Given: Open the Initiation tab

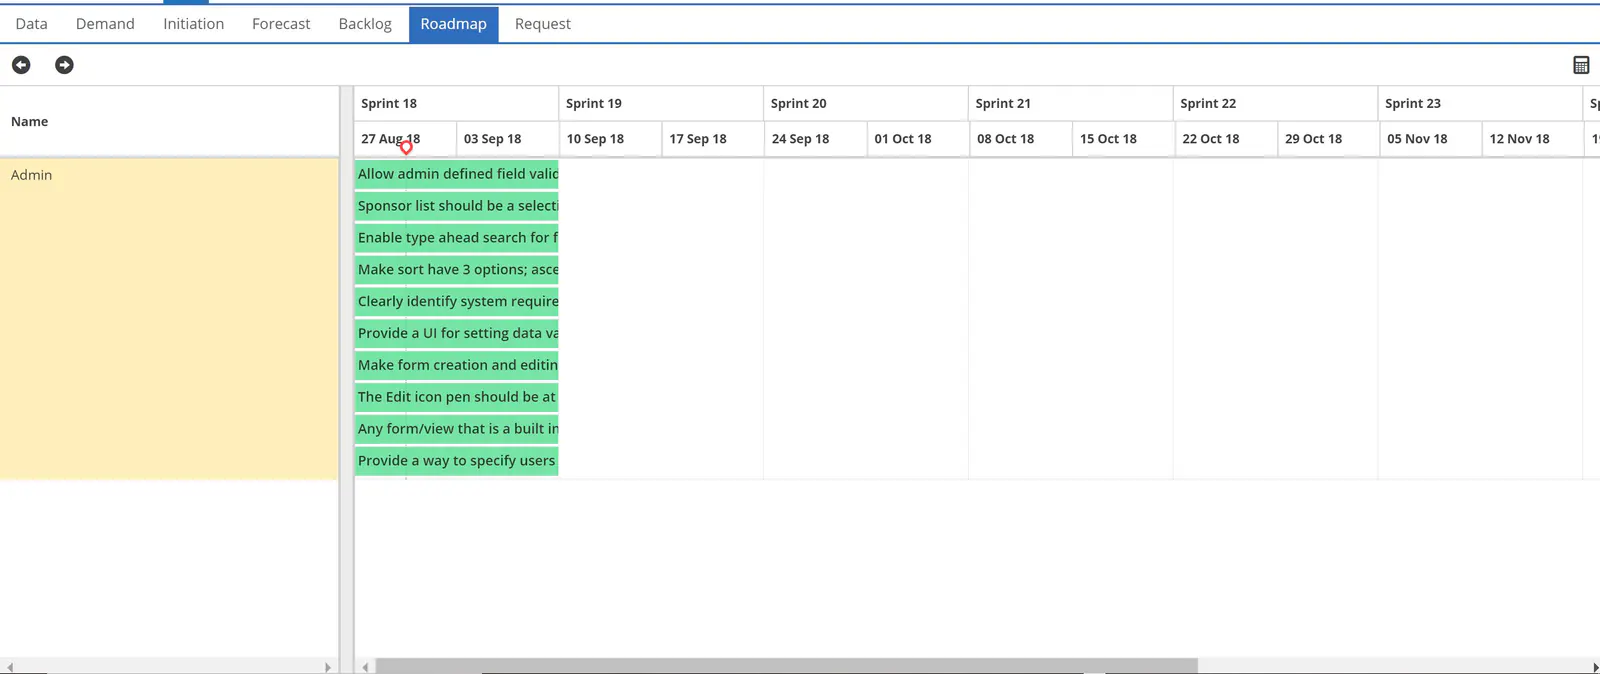Looking at the screenshot, I should click(x=193, y=24).
